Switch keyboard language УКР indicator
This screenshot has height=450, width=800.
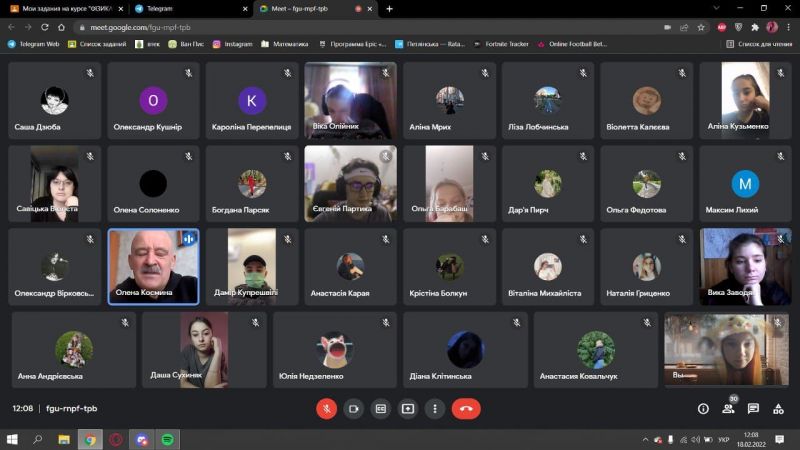[x=723, y=439]
